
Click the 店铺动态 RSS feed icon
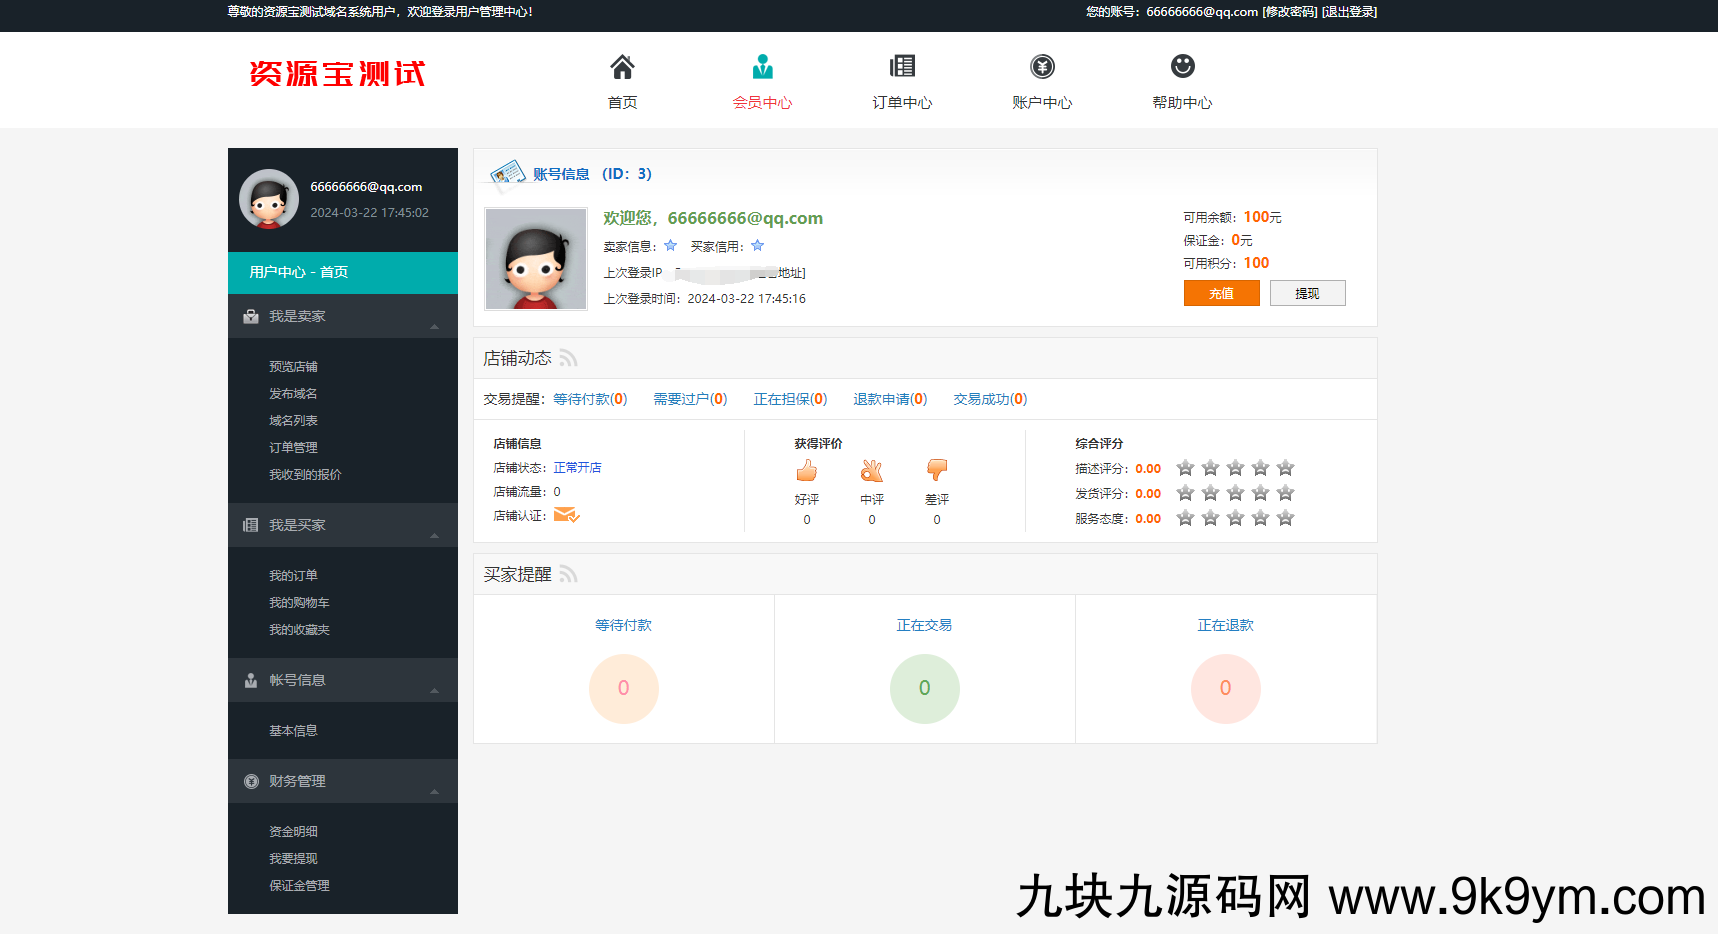[x=568, y=358]
